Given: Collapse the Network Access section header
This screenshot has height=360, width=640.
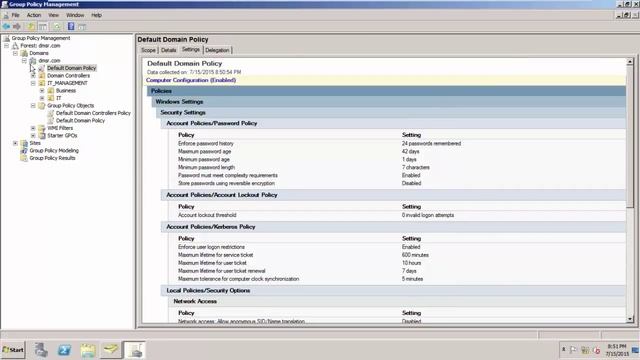Looking at the screenshot, I should tap(397, 301).
